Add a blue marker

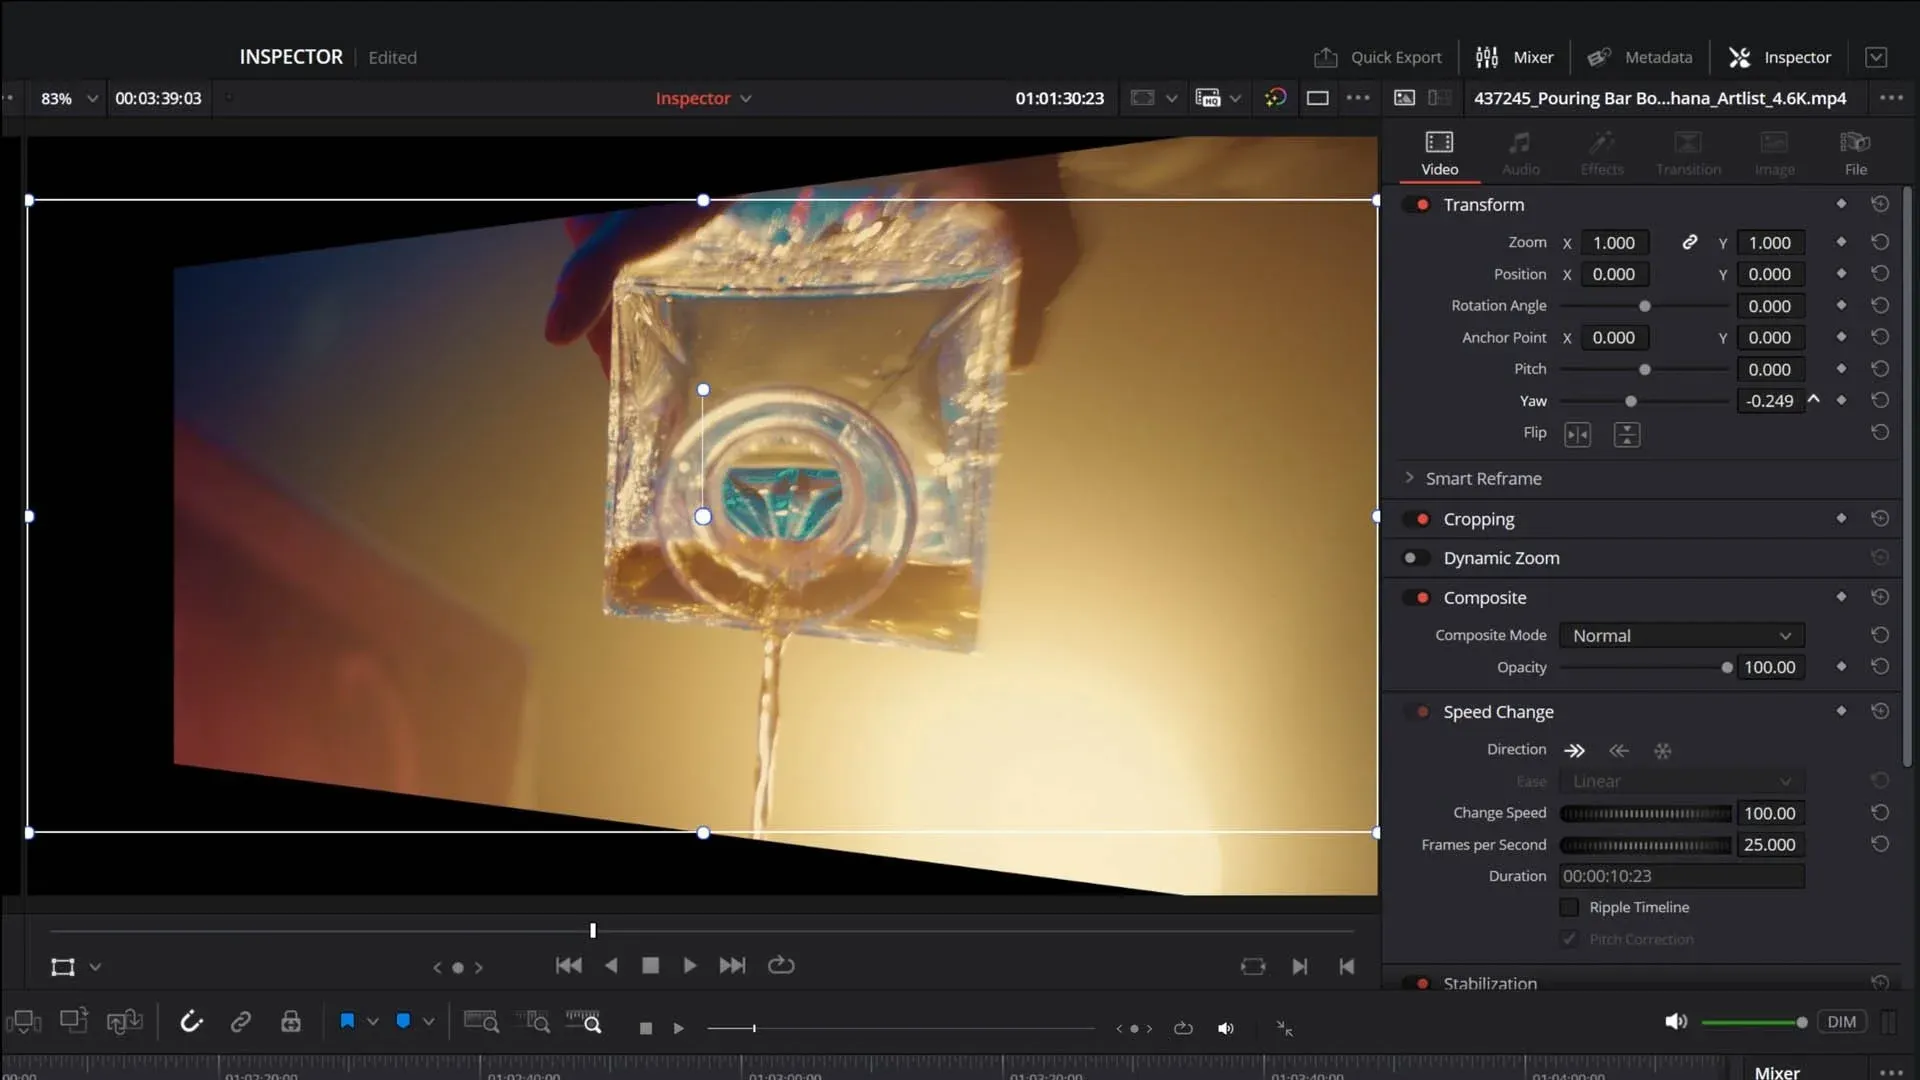403,1021
